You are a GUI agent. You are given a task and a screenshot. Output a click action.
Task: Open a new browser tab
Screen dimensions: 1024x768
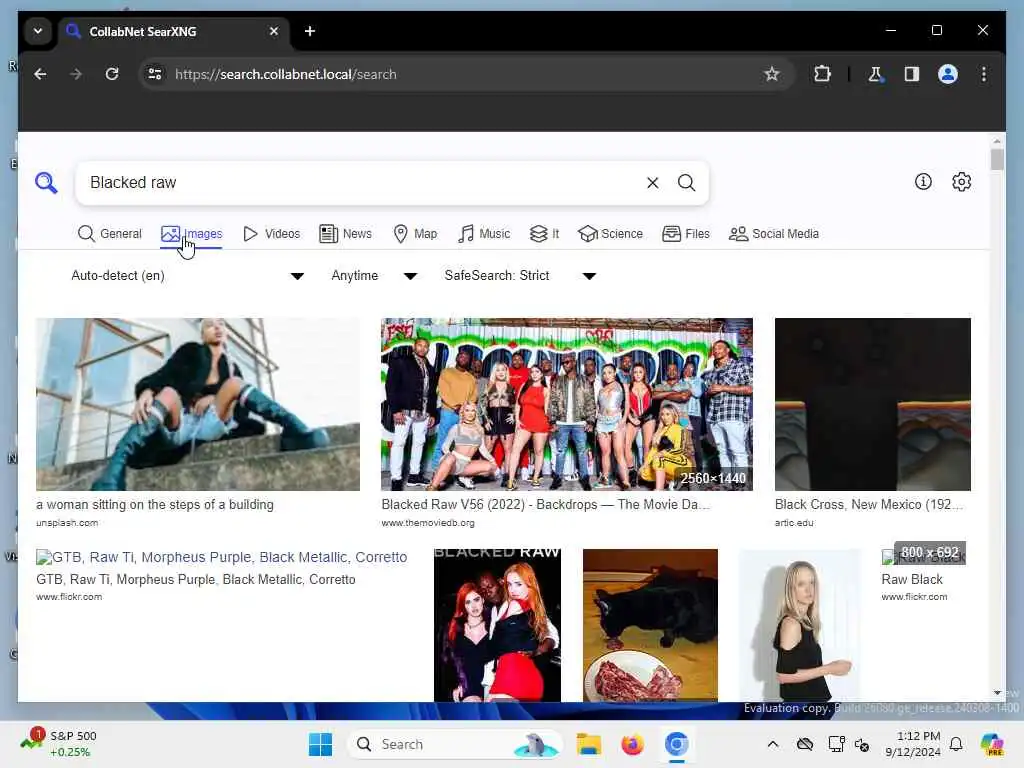tap(310, 31)
